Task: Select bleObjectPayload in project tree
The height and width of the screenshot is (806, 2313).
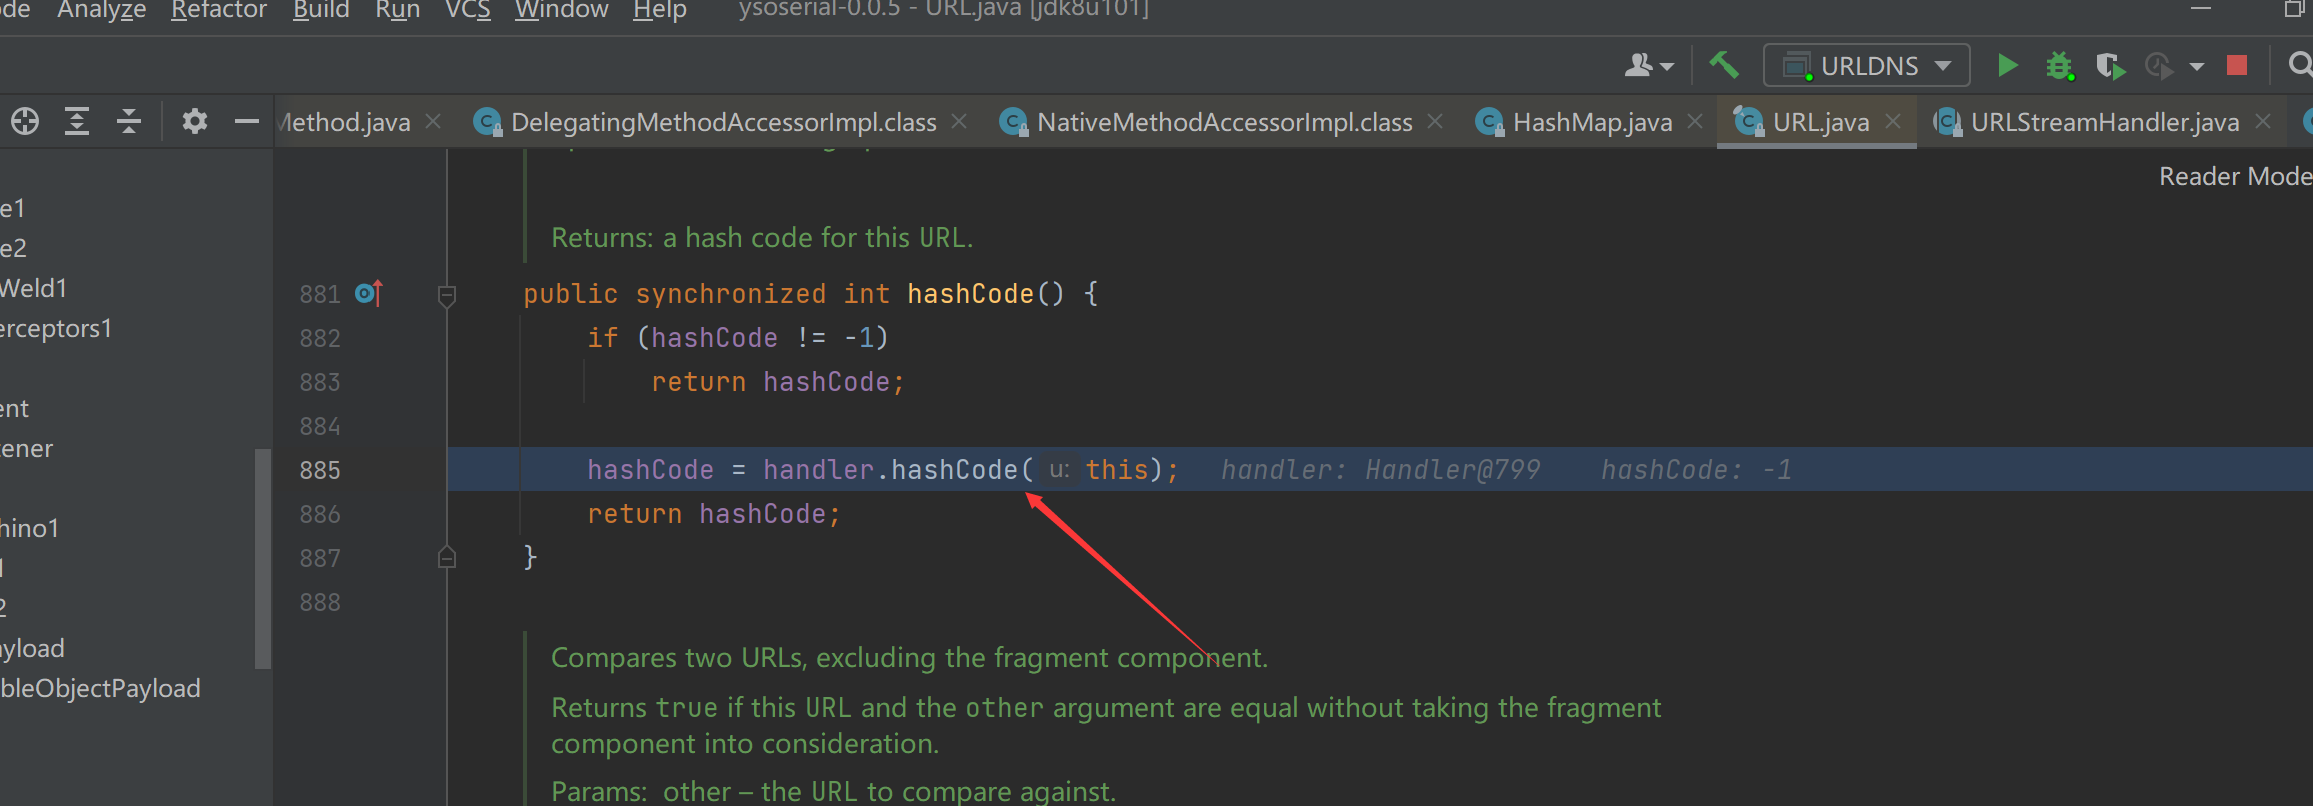Action: click(100, 688)
